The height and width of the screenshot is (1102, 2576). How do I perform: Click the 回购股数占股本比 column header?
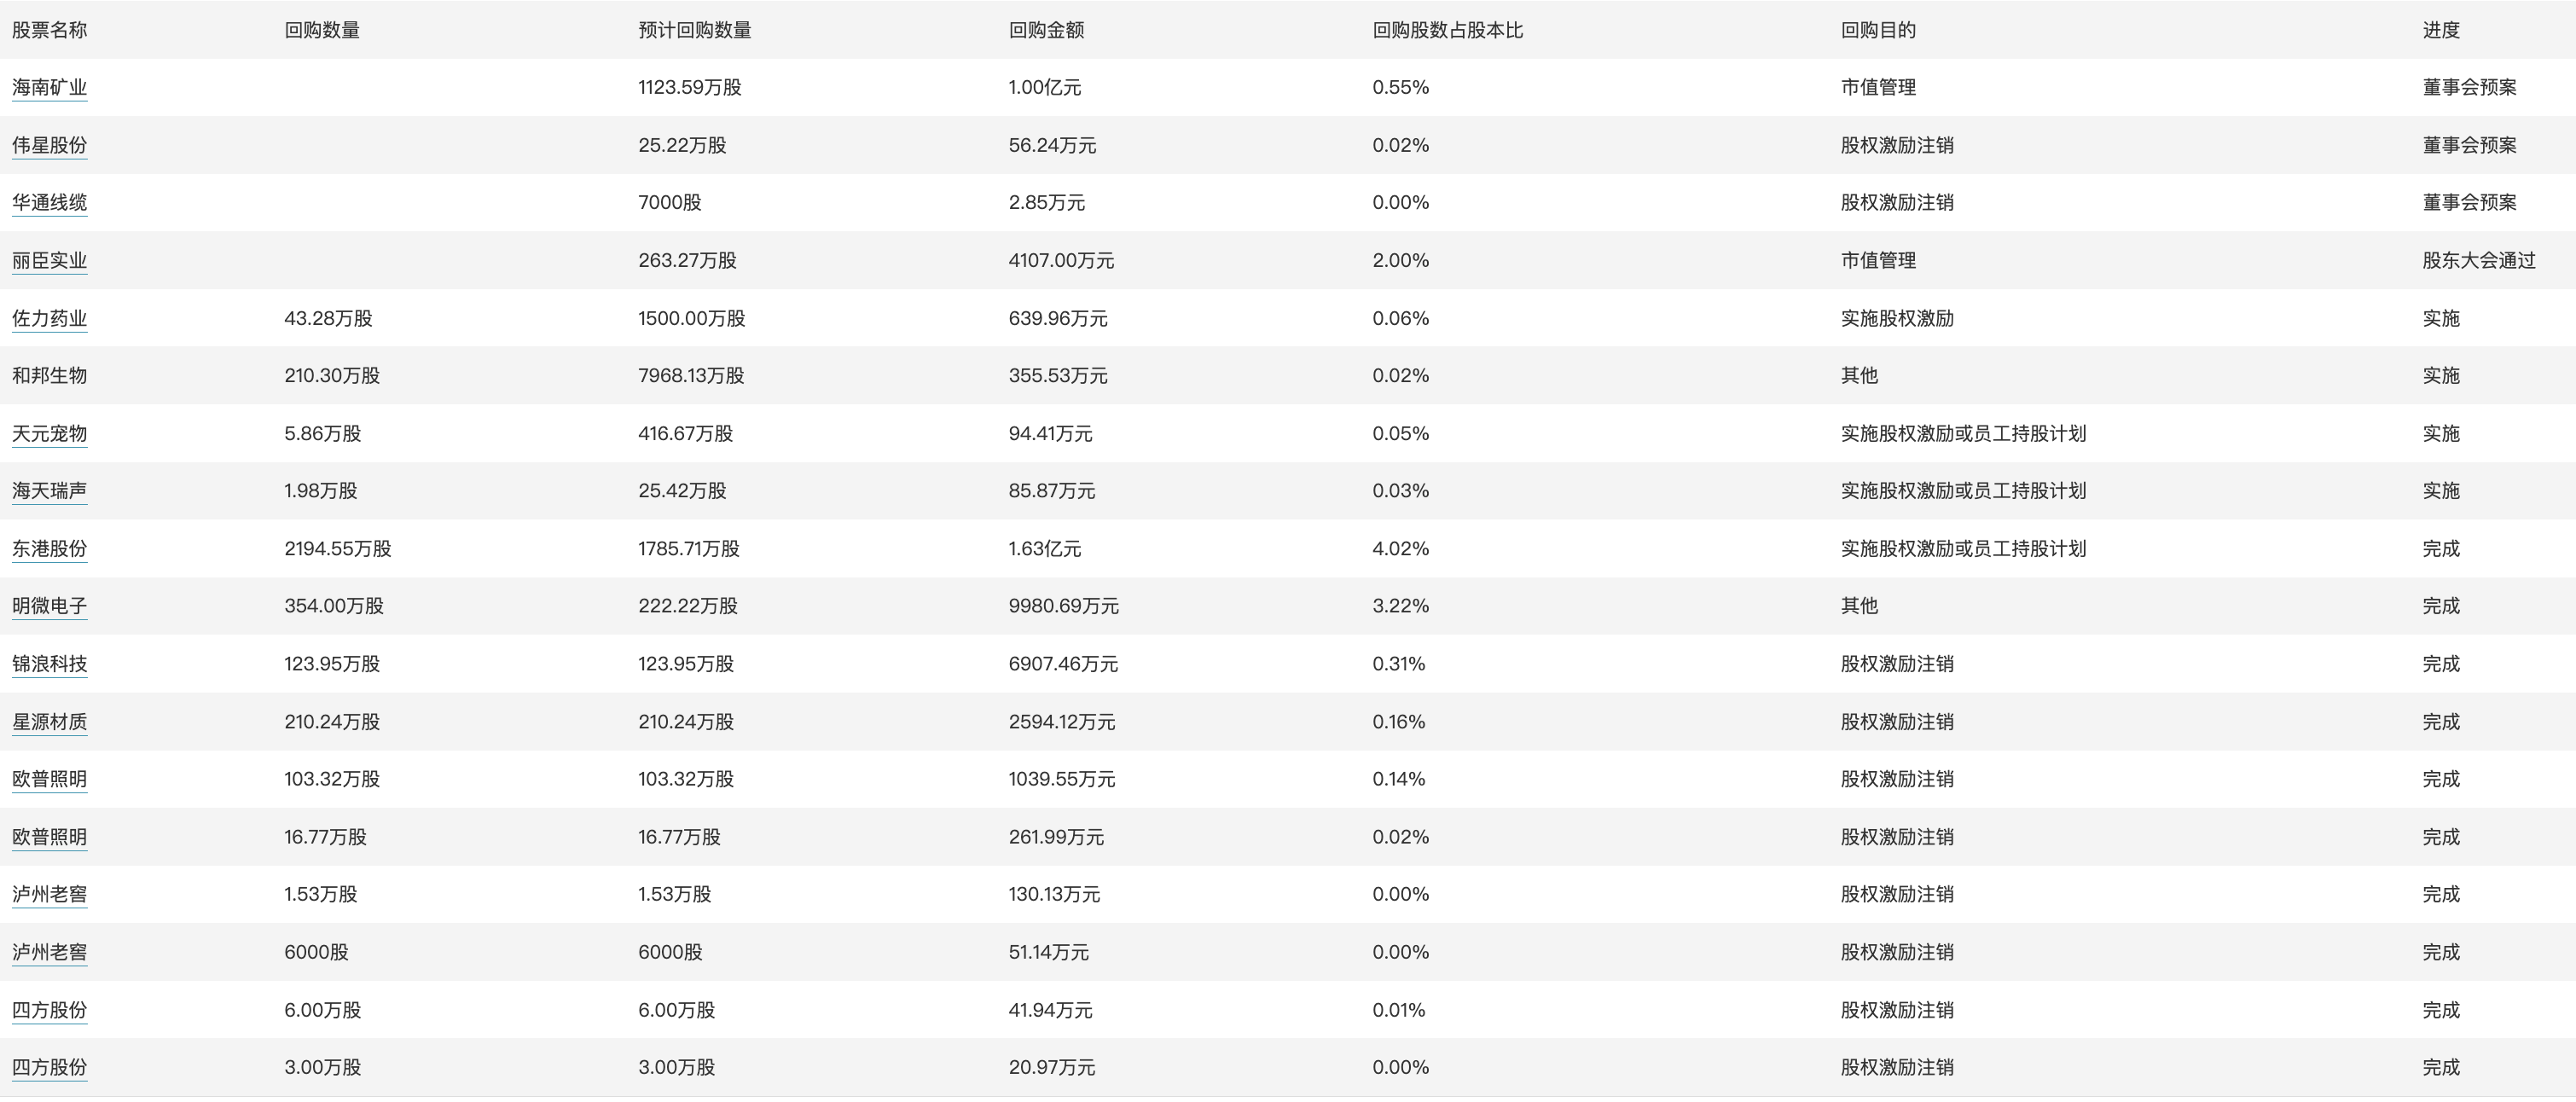[1447, 30]
